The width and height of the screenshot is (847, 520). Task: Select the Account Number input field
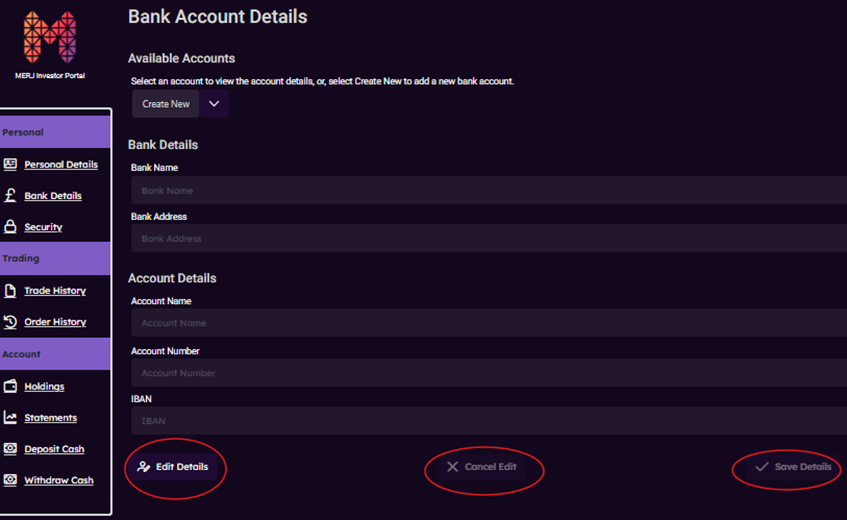[x=488, y=373]
